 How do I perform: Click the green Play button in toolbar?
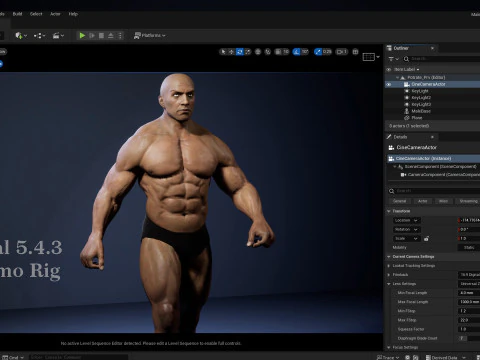click(x=82, y=35)
